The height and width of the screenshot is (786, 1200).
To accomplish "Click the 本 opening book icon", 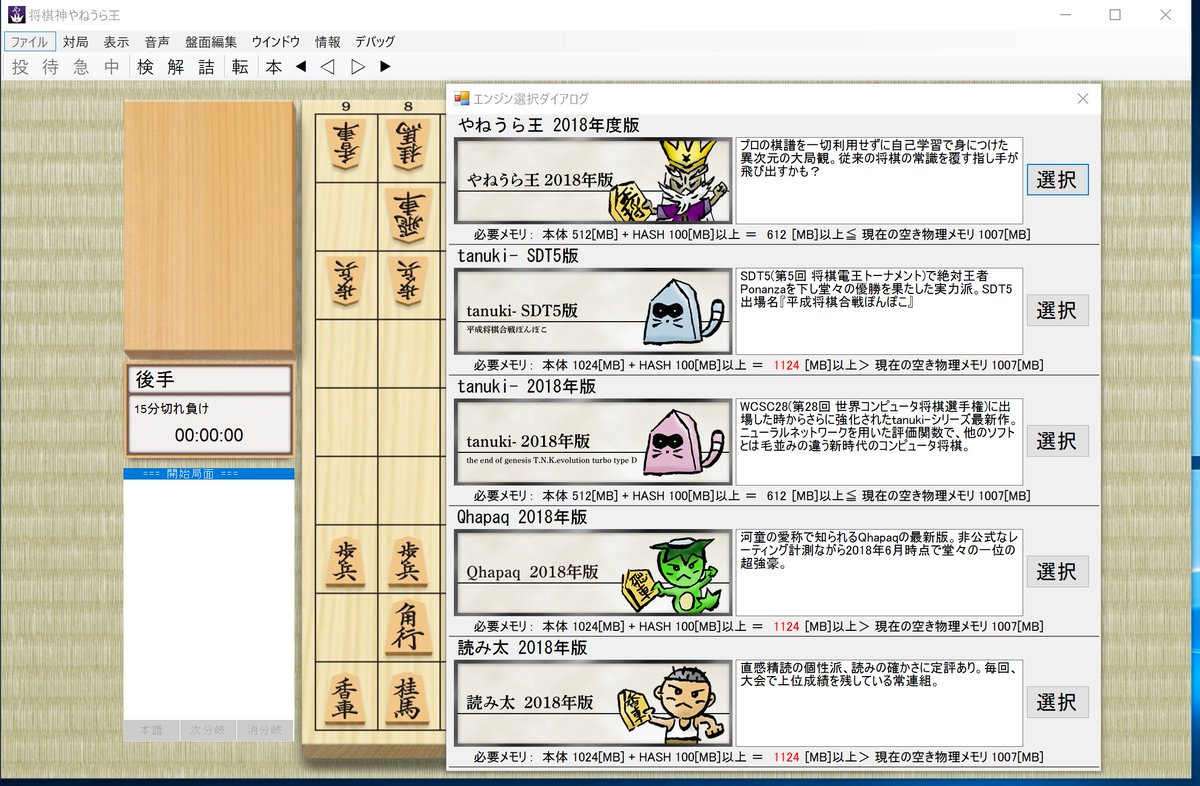I will click(x=271, y=67).
